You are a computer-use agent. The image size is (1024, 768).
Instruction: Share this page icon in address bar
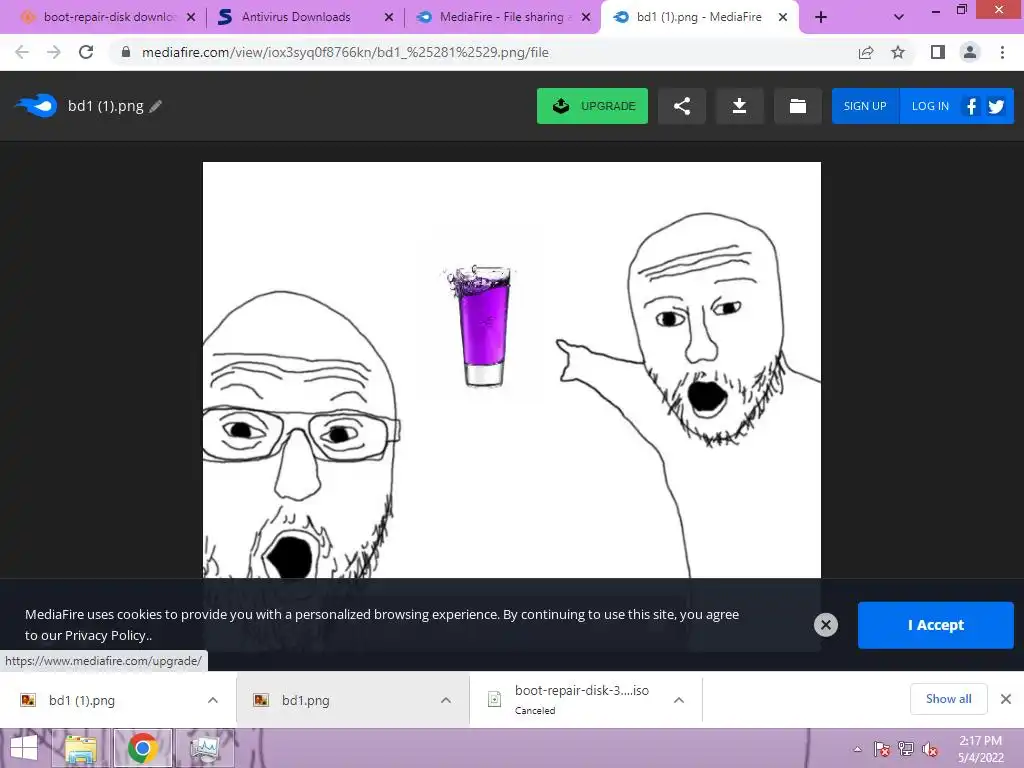(866, 52)
